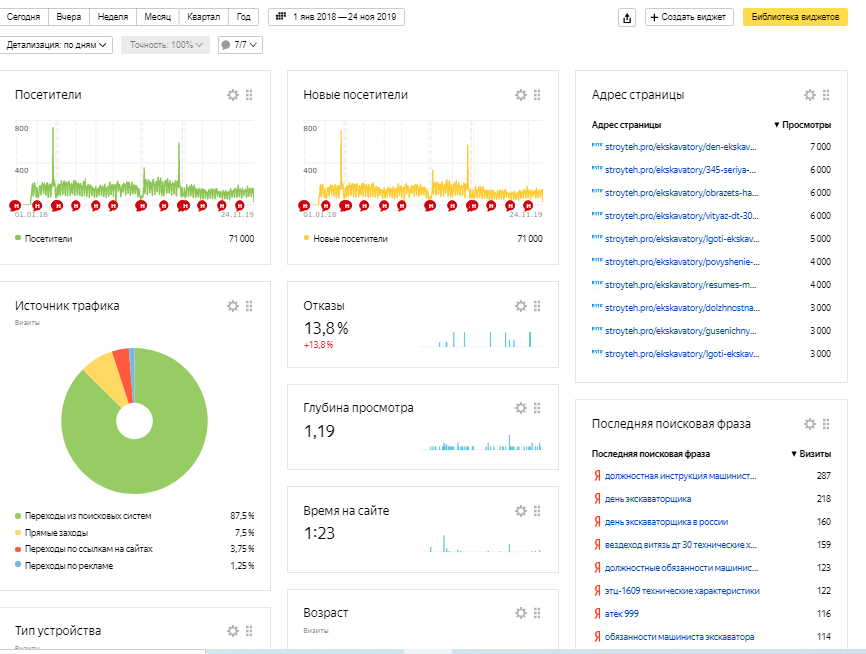This screenshot has width=866, height=654.
Task: Select the Квартал period tab
Action: (x=203, y=18)
